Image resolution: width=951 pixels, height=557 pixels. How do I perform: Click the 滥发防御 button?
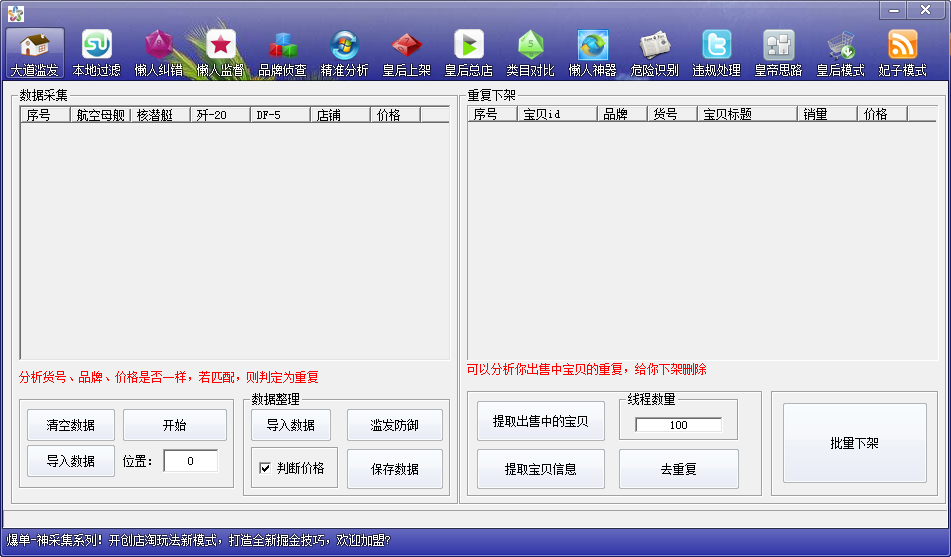tap(395, 425)
